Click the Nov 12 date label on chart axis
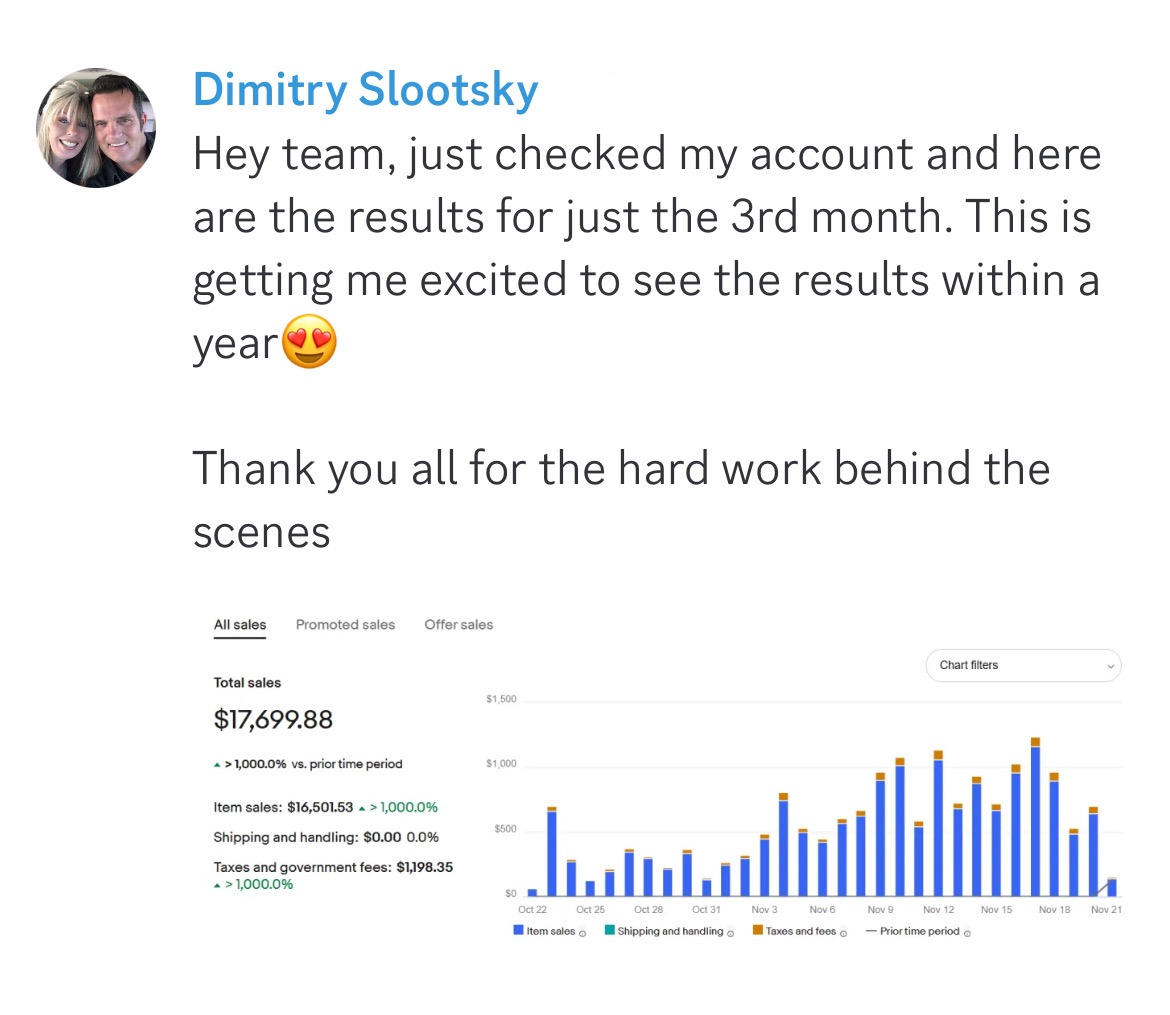 pyautogui.click(x=938, y=910)
